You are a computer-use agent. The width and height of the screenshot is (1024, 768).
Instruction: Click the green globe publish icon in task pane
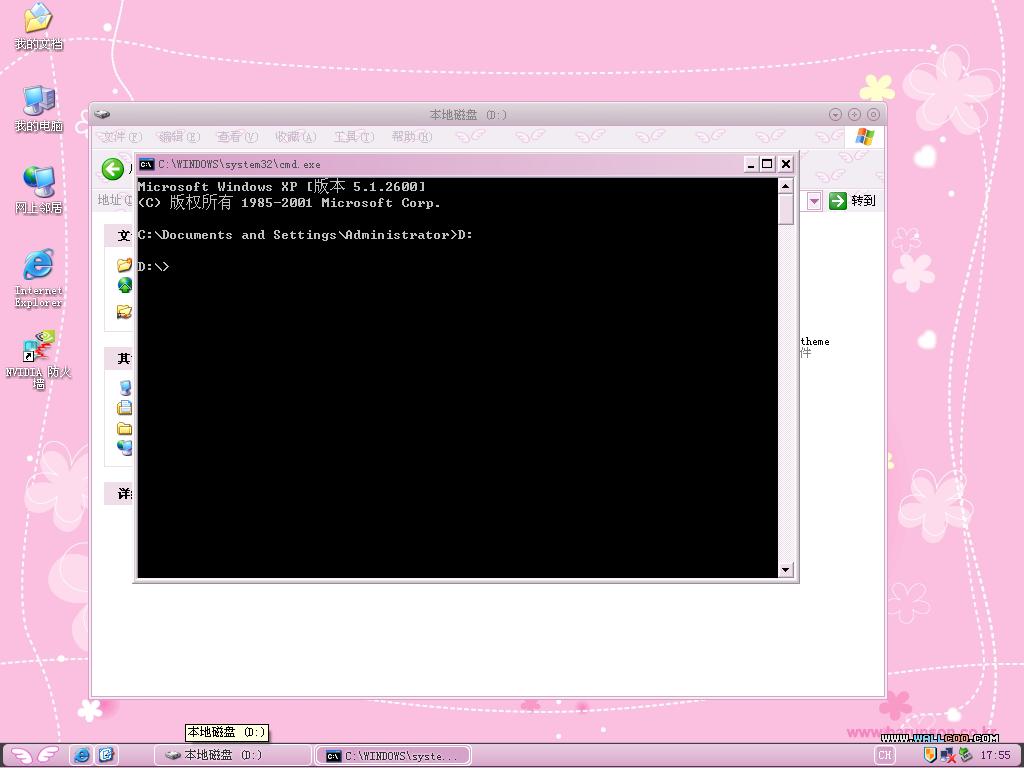[124, 285]
